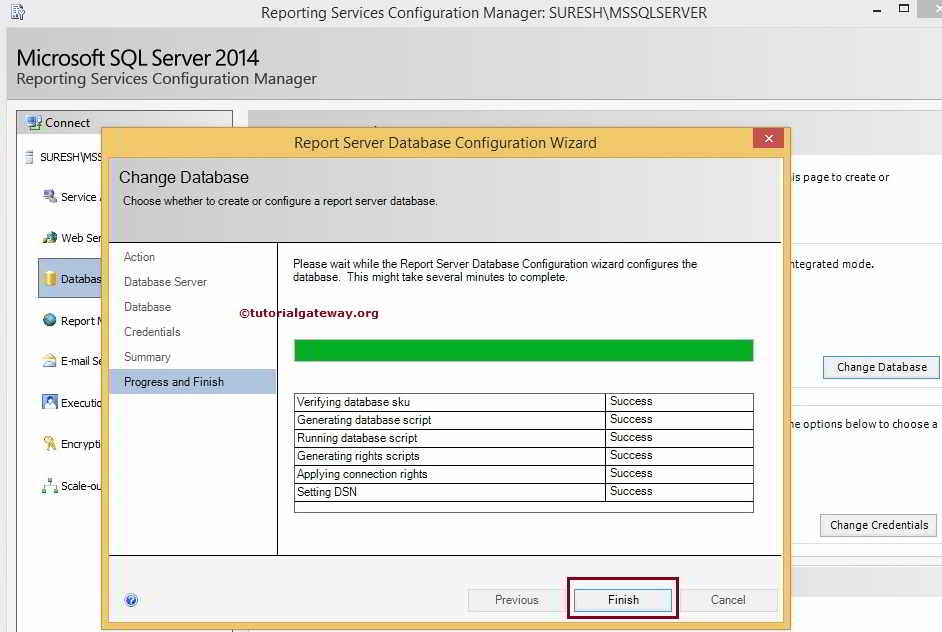Open E-mail Settings envelope icon
The image size is (942, 632).
pyautogui.click(x=50, y=361)
